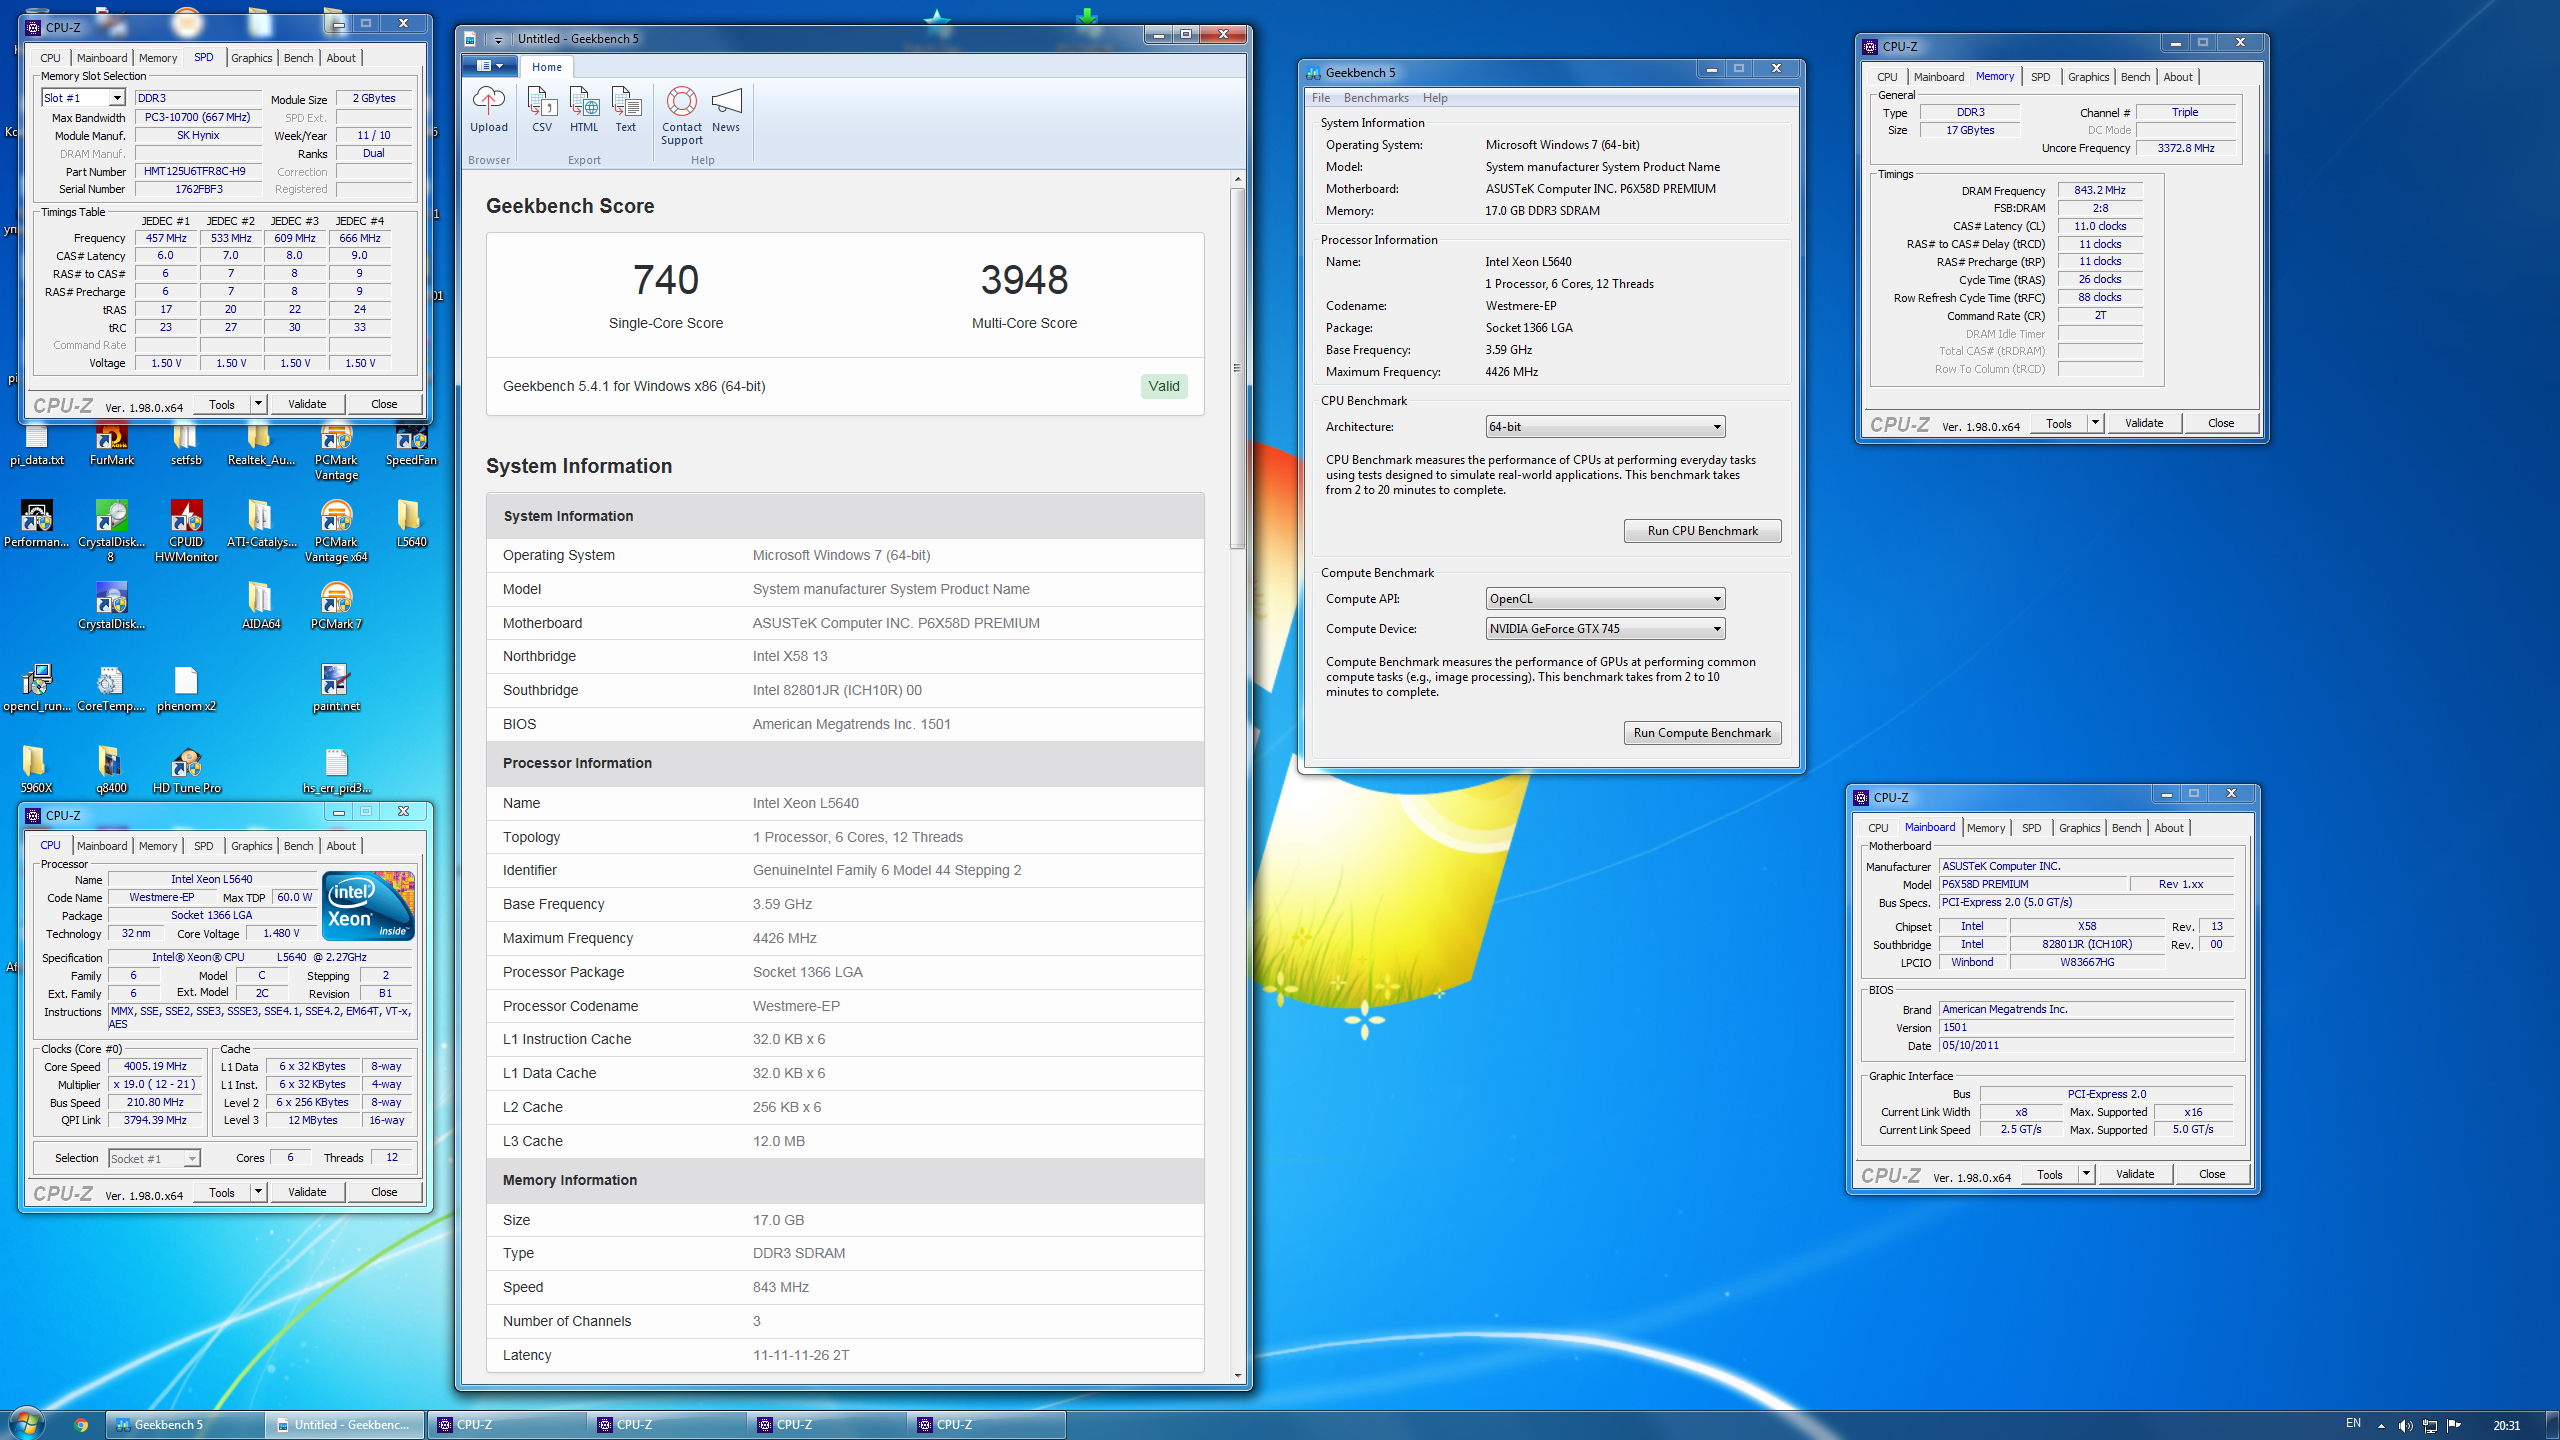Open the AIDA64 desktop folder
Image resolution: width=2560 pixels, height=1440 pixels.
point(260,607)
